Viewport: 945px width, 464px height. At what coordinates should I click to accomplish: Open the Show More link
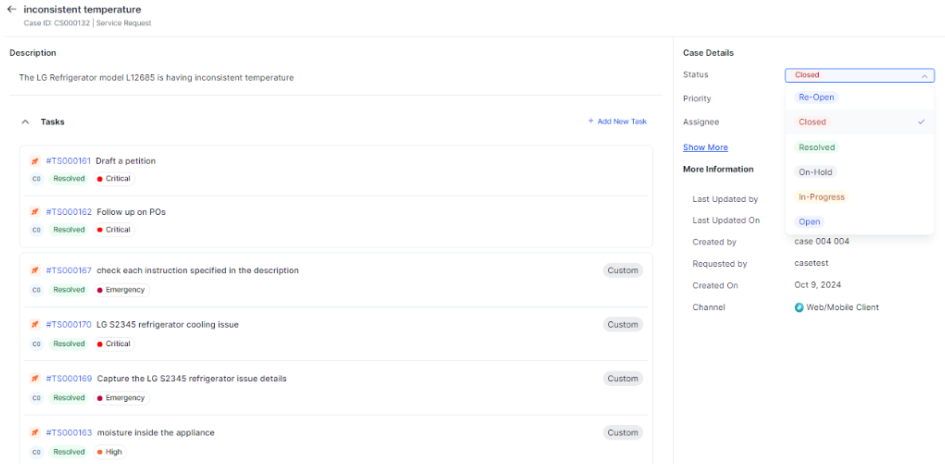(x=705, y=147)
